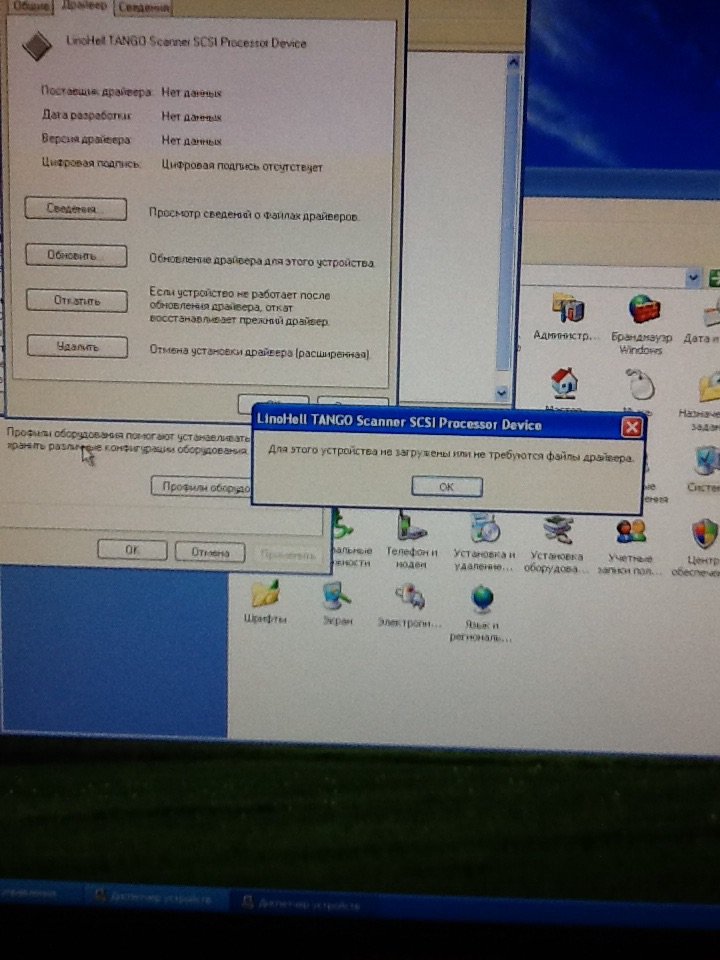The image size is (720, 960).
Task: Click the driver files message box text
Action: click(451, 454)
